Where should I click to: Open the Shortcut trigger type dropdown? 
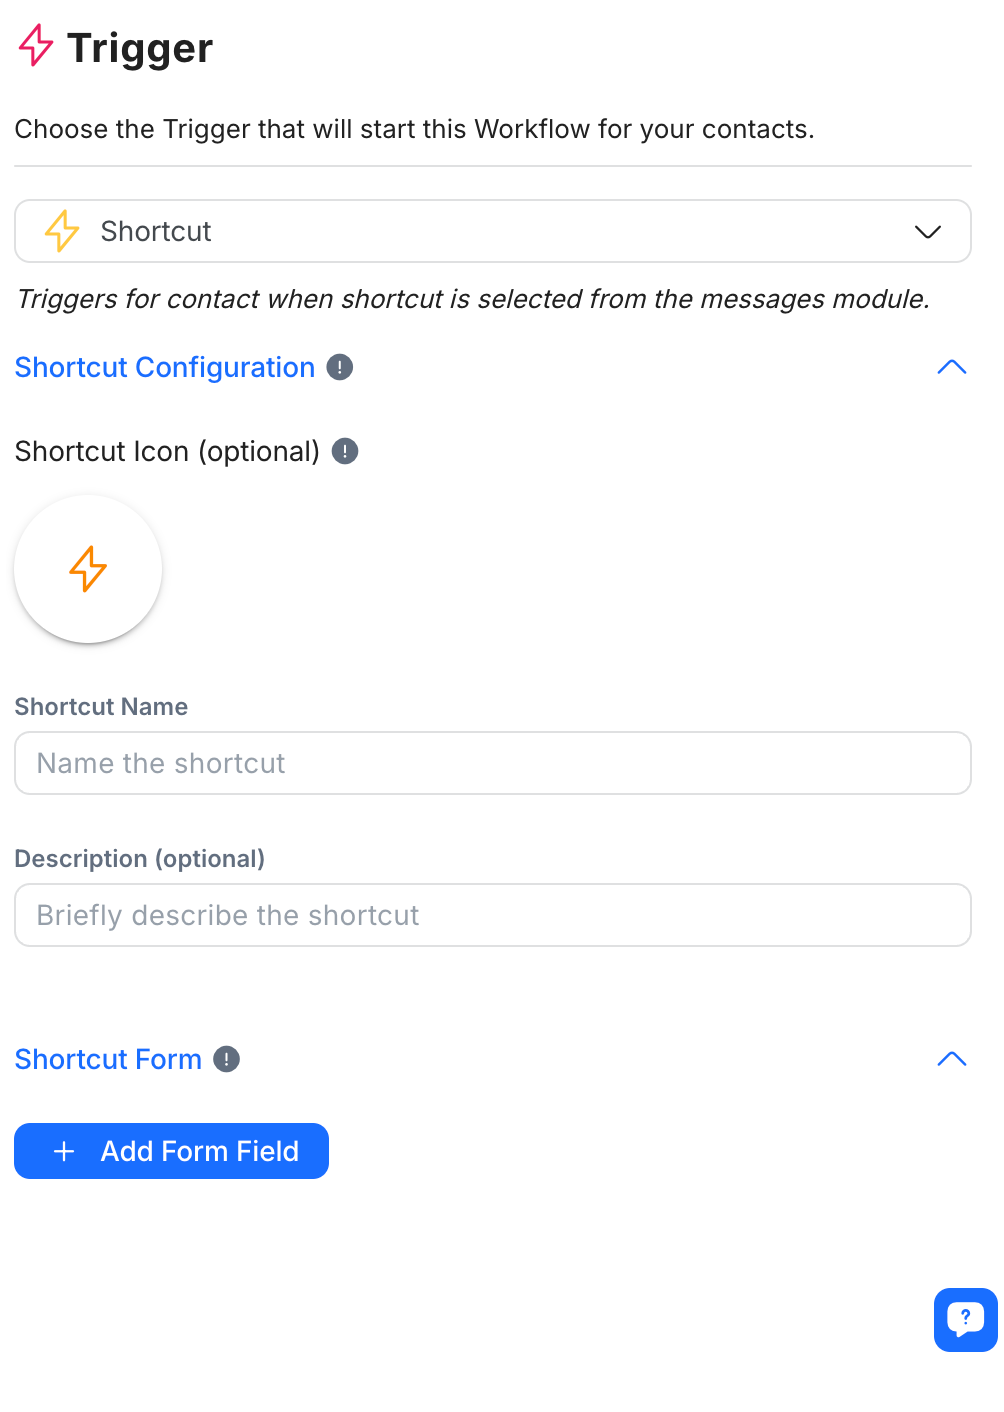coord(492,231)
